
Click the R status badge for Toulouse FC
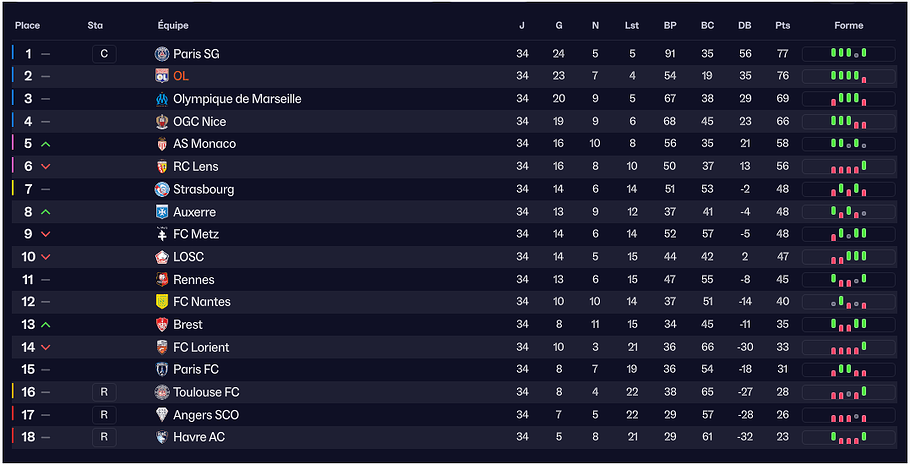[x=104, y=392]
